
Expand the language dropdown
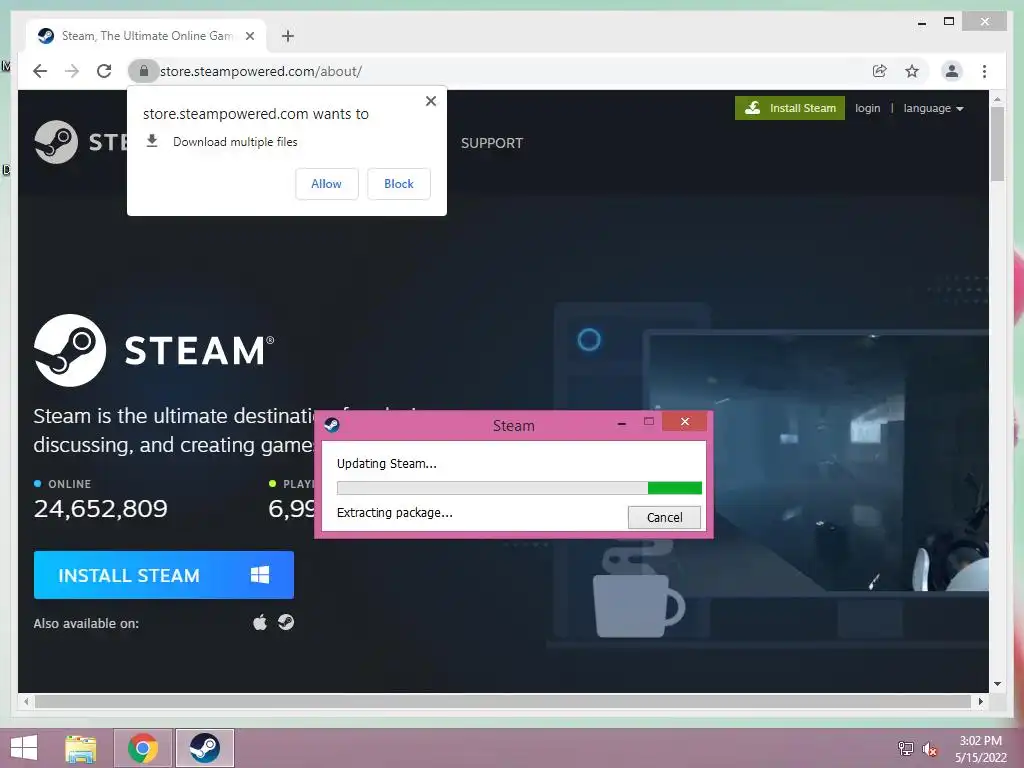click(x=933, y=108)
